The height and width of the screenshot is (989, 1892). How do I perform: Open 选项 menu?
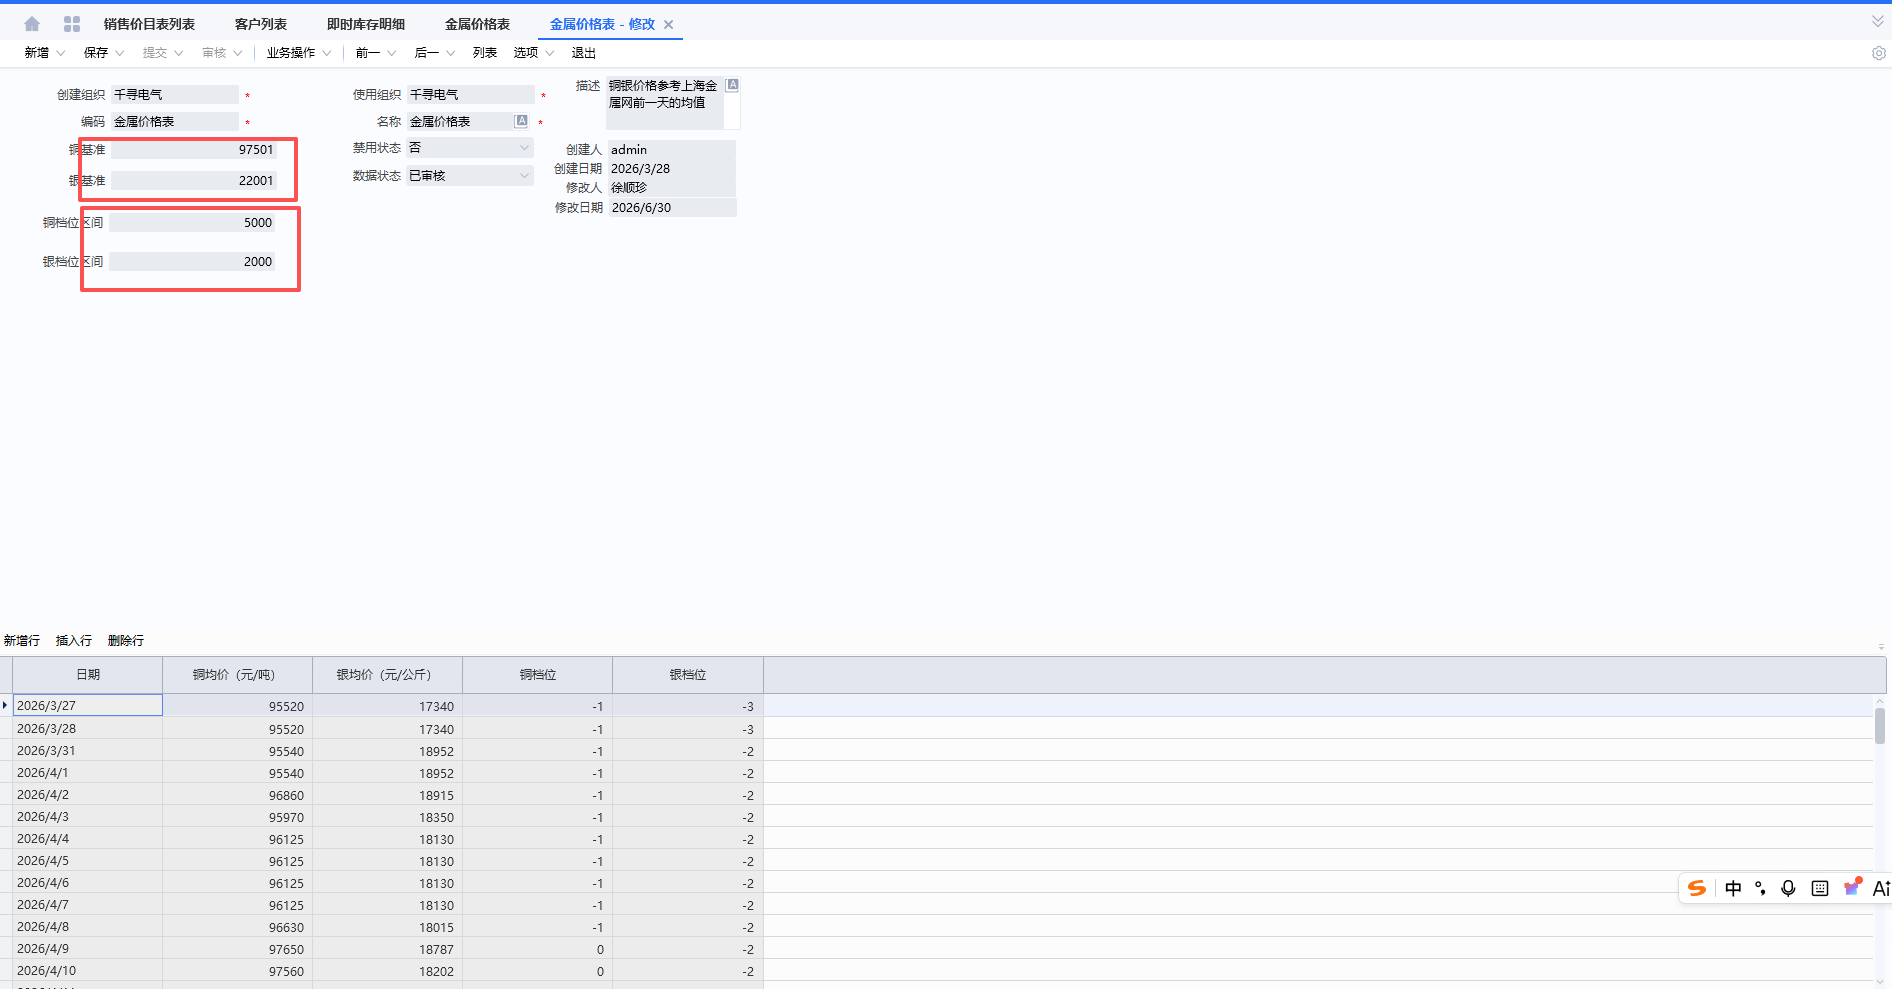pyautogui.click(x=526, y=53)
